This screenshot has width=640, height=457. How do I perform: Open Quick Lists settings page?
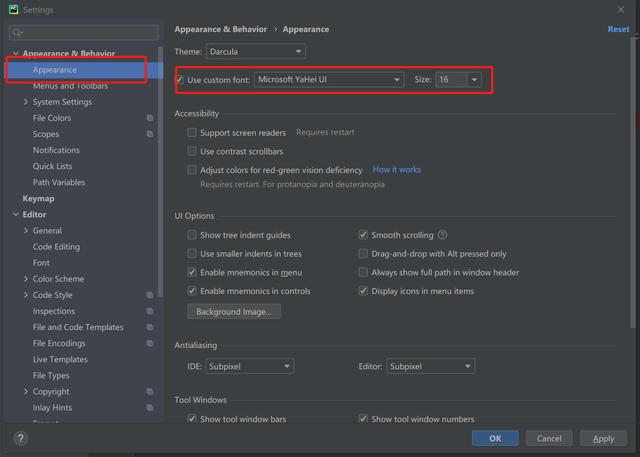coord(52,166)
